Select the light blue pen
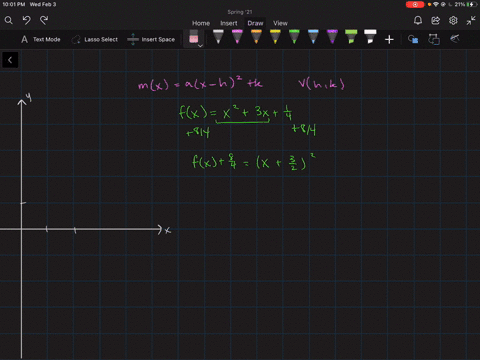The height and width of the screenshot is (360, 480). (313, 37)
